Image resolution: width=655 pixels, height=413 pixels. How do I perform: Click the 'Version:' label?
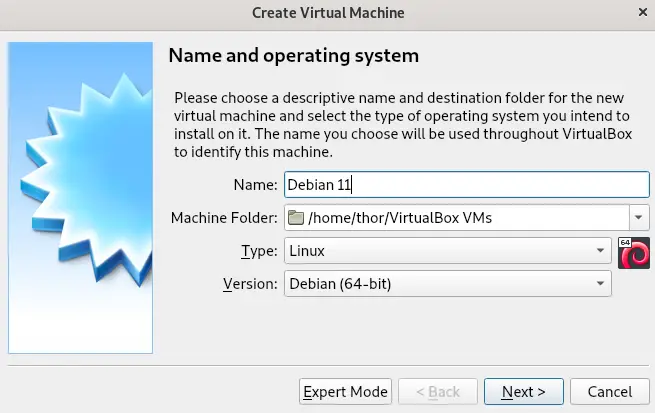(x=250, y=284)
